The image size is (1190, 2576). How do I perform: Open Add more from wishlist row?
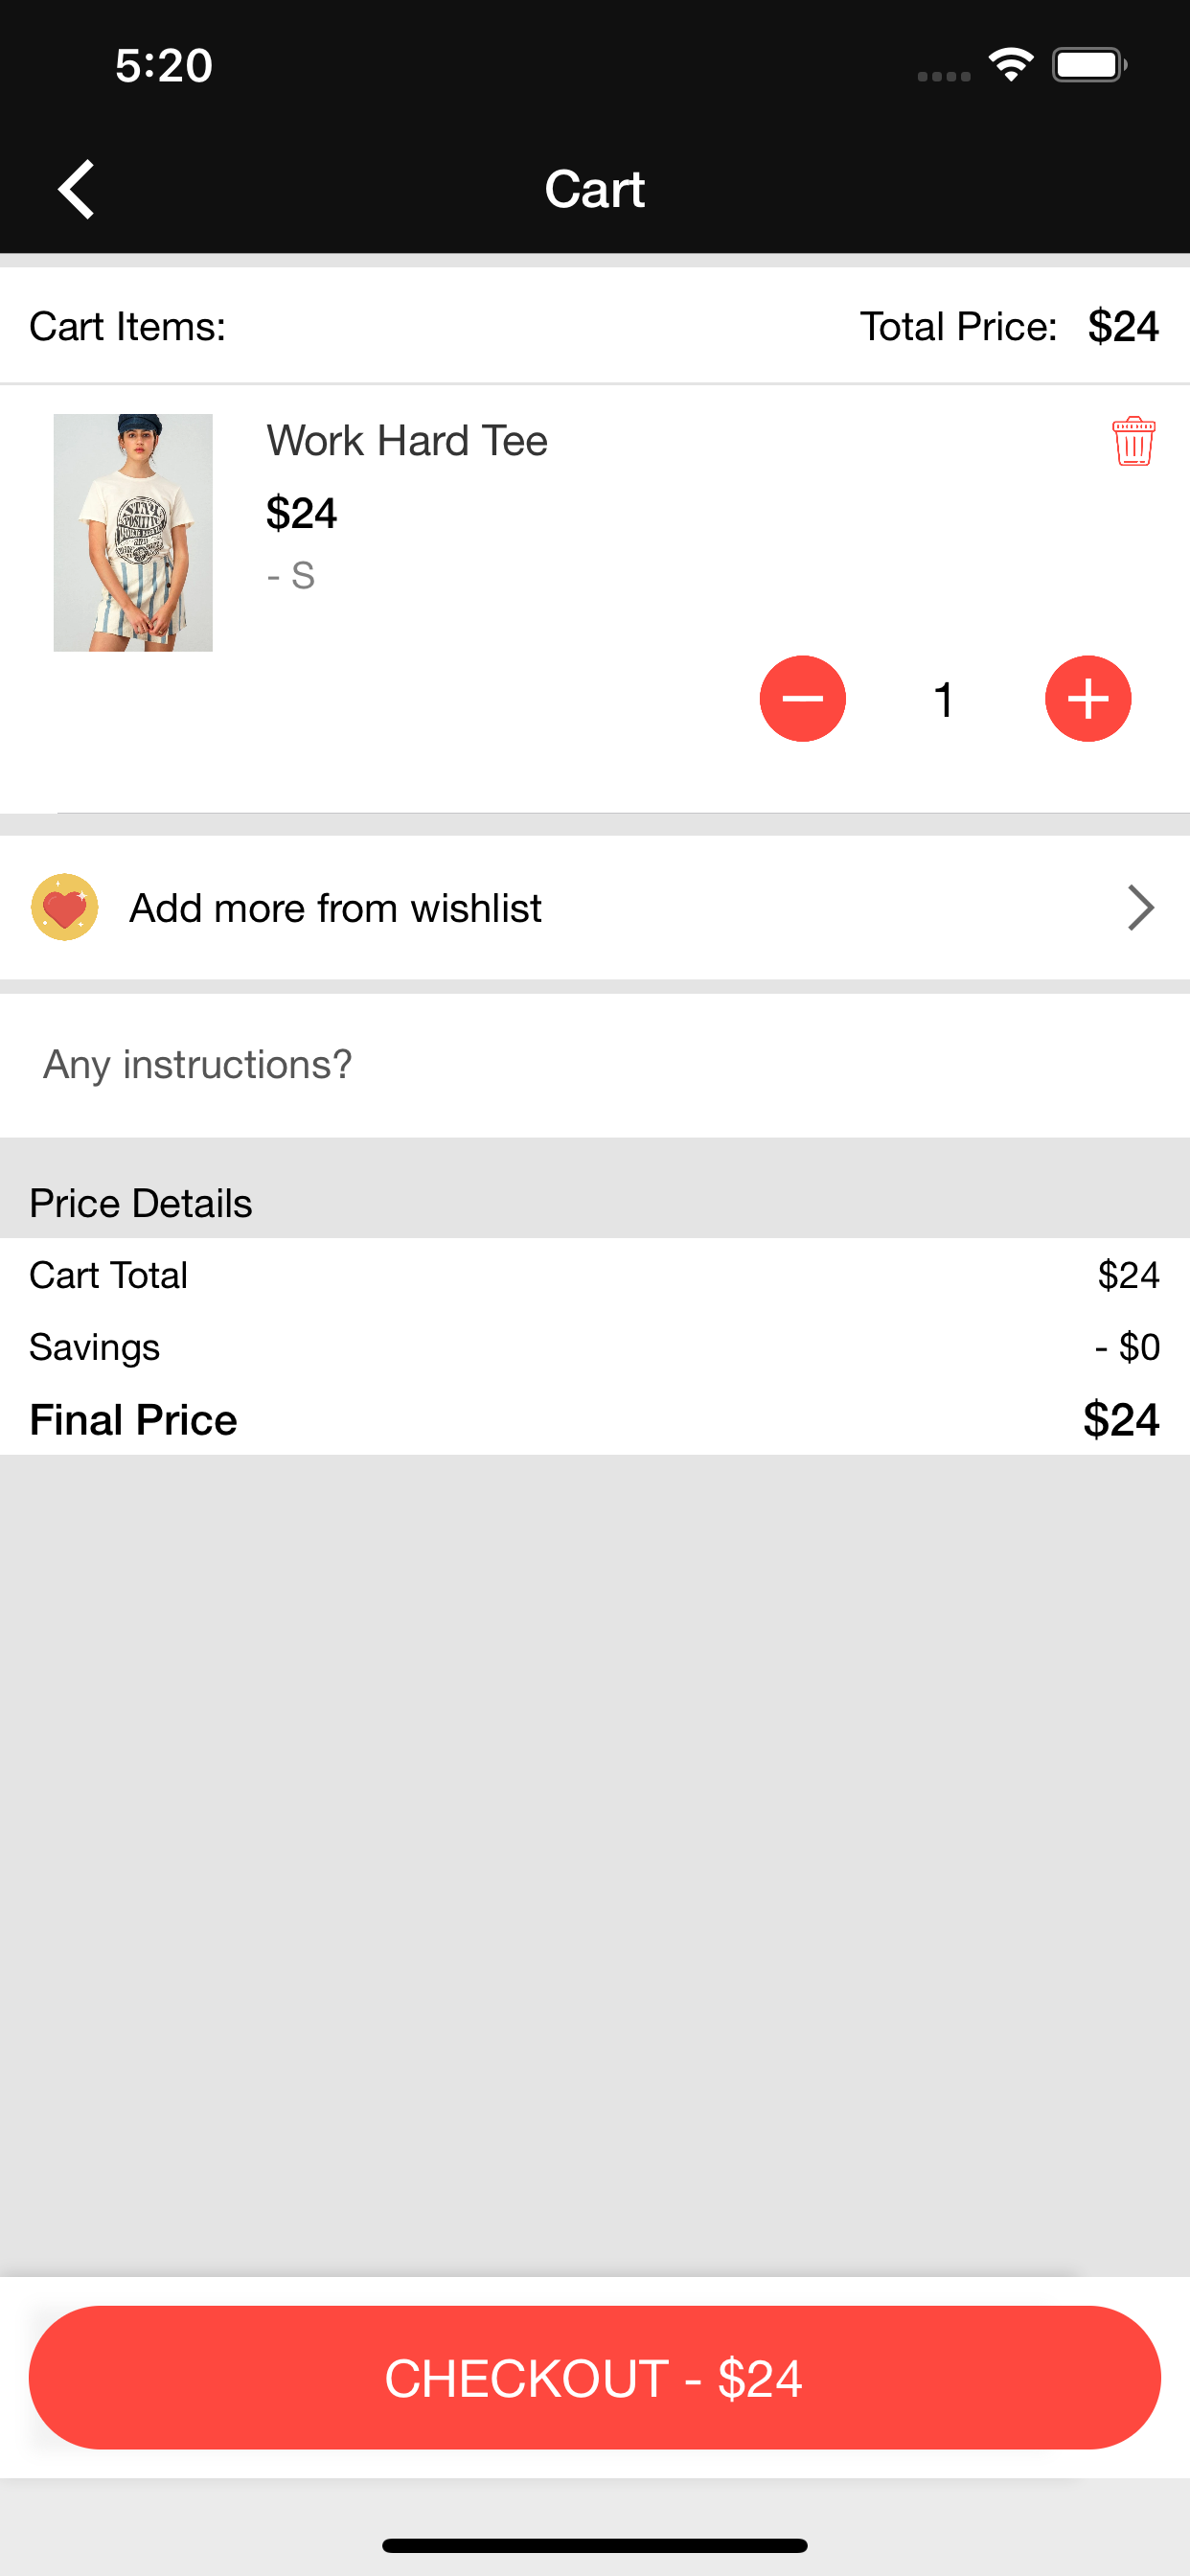(x=595, y=908)
